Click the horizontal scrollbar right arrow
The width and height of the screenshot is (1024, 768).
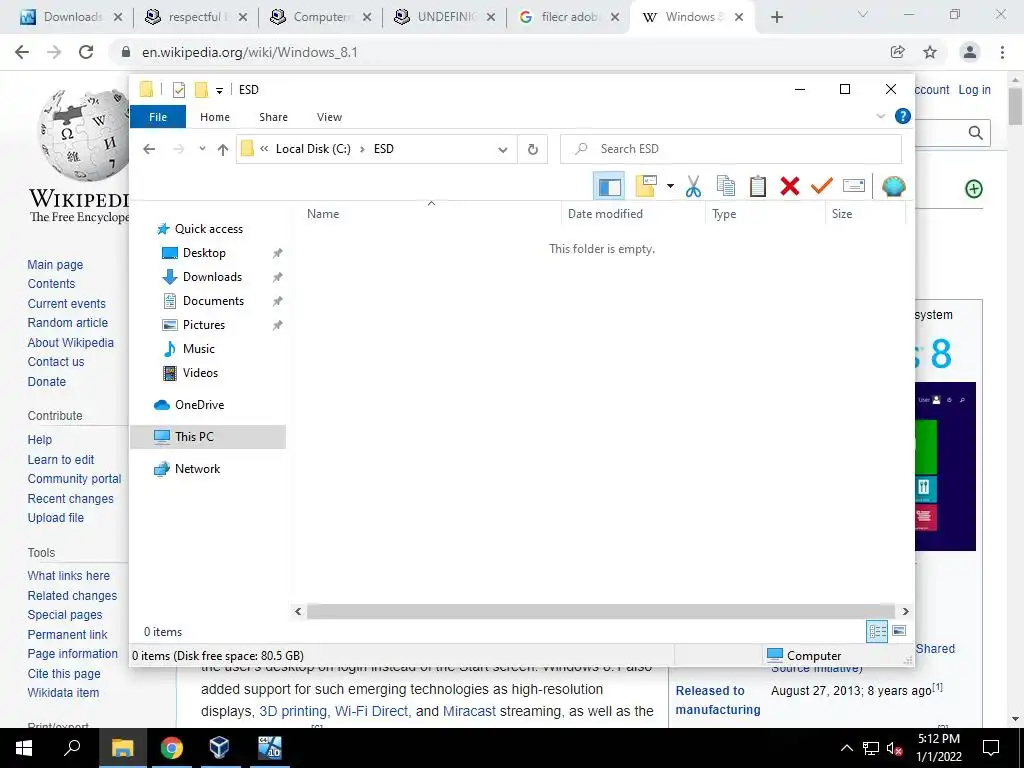(905, 611)
